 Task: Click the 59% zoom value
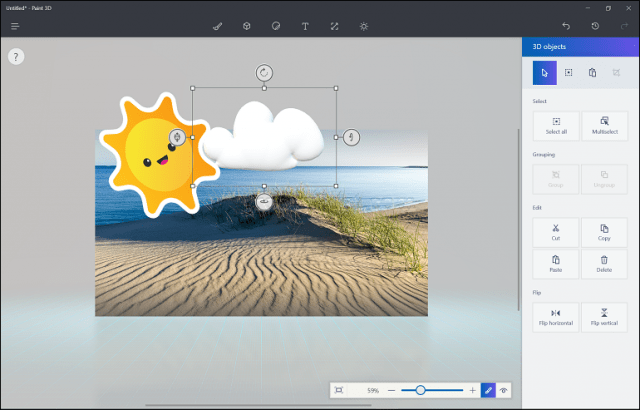373,390
